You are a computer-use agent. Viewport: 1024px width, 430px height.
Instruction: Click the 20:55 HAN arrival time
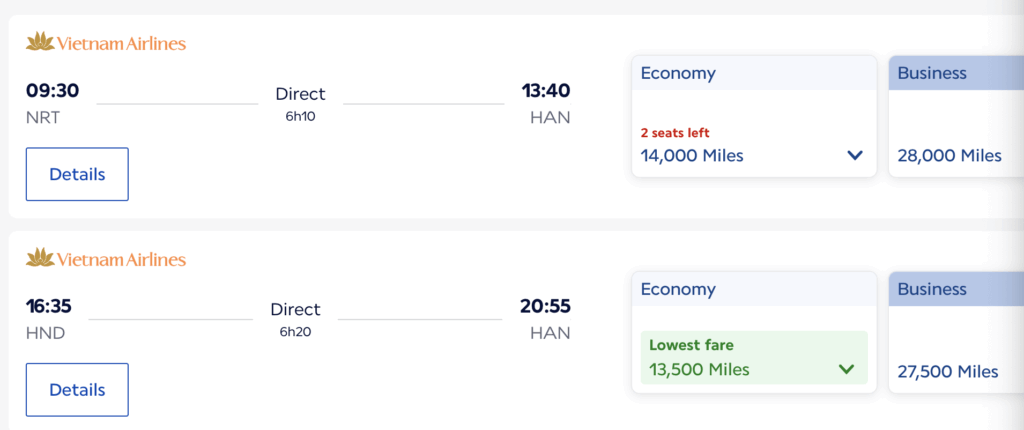(545, 306)
